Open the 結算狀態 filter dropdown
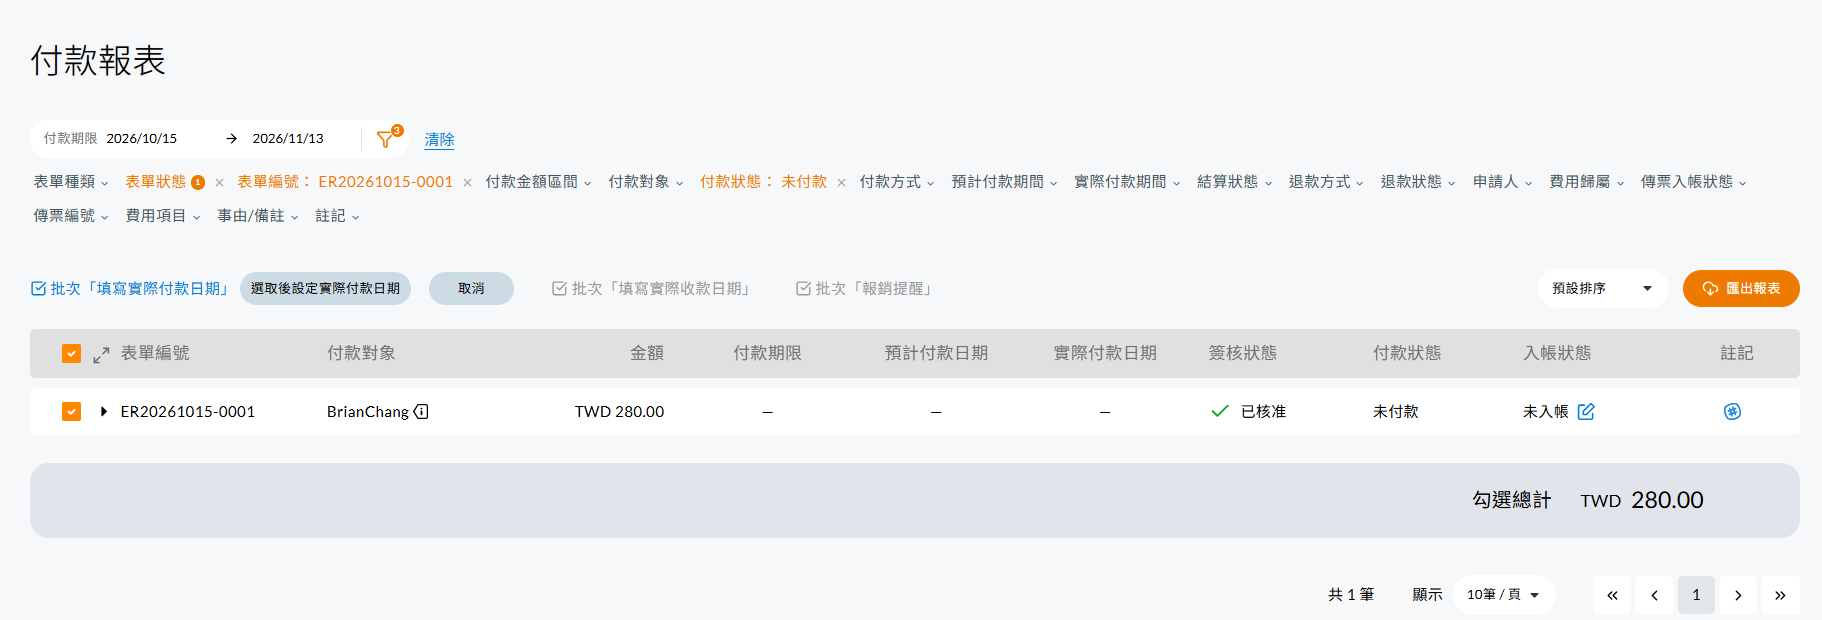This screenshot has width=1822, height=620. pyautogui.click(x=1235, y=182)
